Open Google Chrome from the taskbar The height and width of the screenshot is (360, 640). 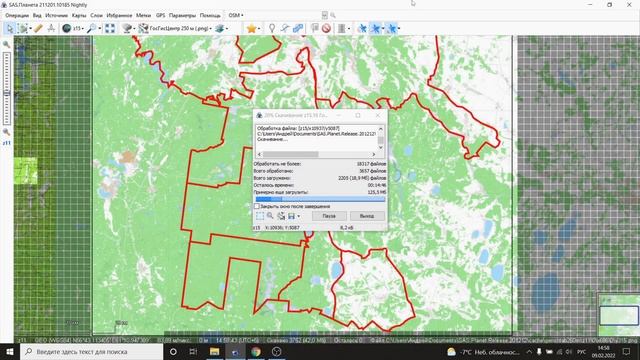(x=256, y=351)
